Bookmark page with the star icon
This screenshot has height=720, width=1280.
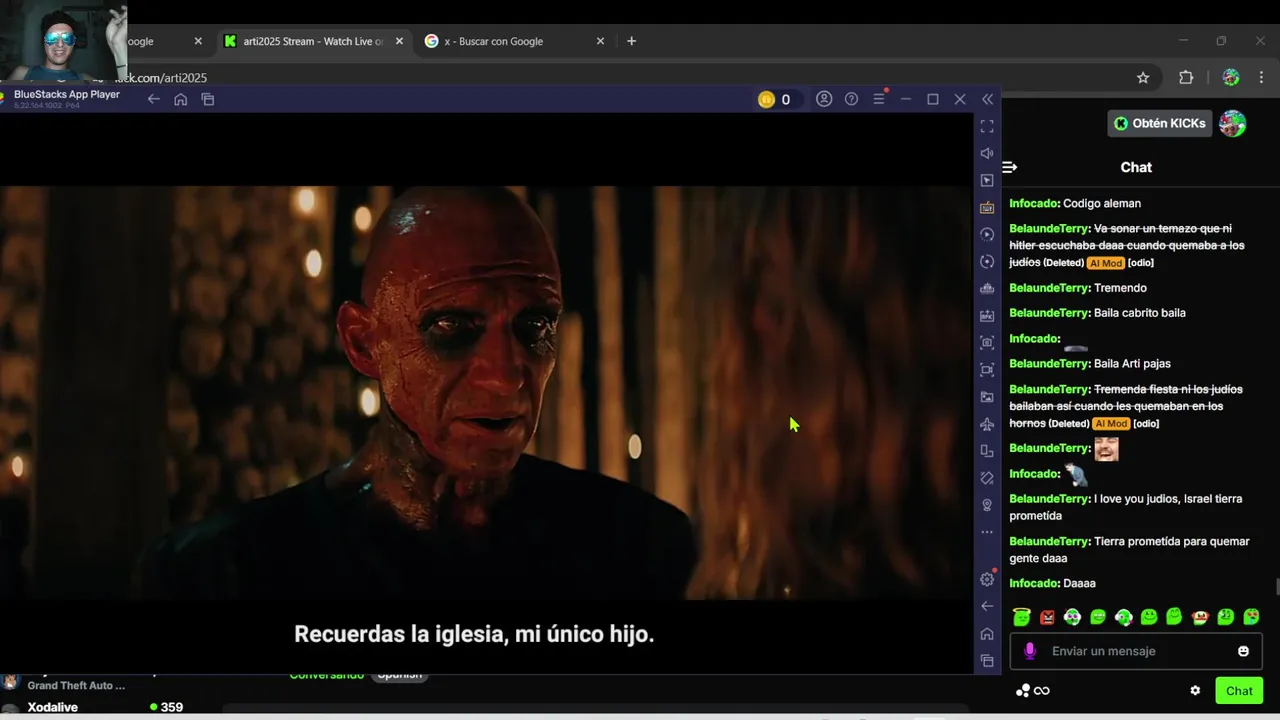pos(1143,77)
